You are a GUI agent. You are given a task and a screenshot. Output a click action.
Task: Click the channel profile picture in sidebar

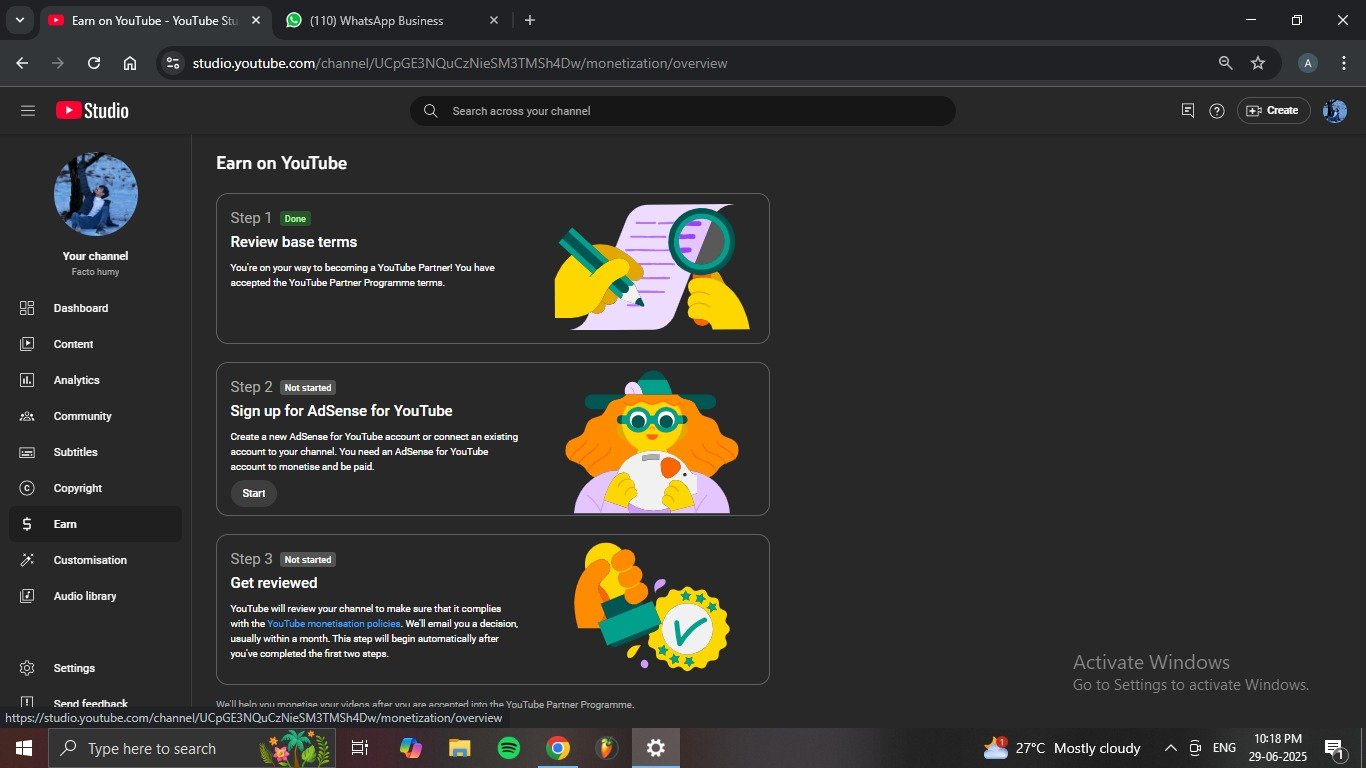click(x=96, y=195)
